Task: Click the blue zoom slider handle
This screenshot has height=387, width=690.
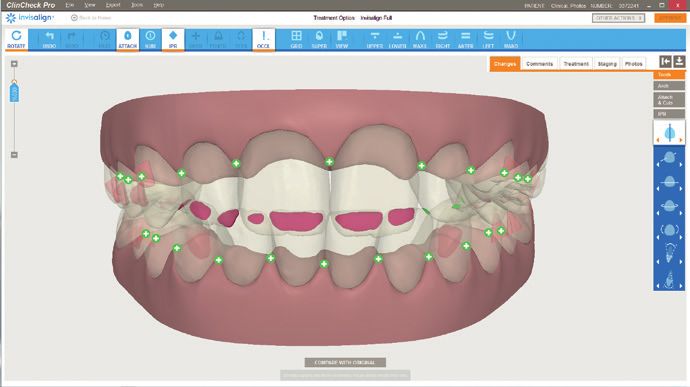Action: pos(14,92)
